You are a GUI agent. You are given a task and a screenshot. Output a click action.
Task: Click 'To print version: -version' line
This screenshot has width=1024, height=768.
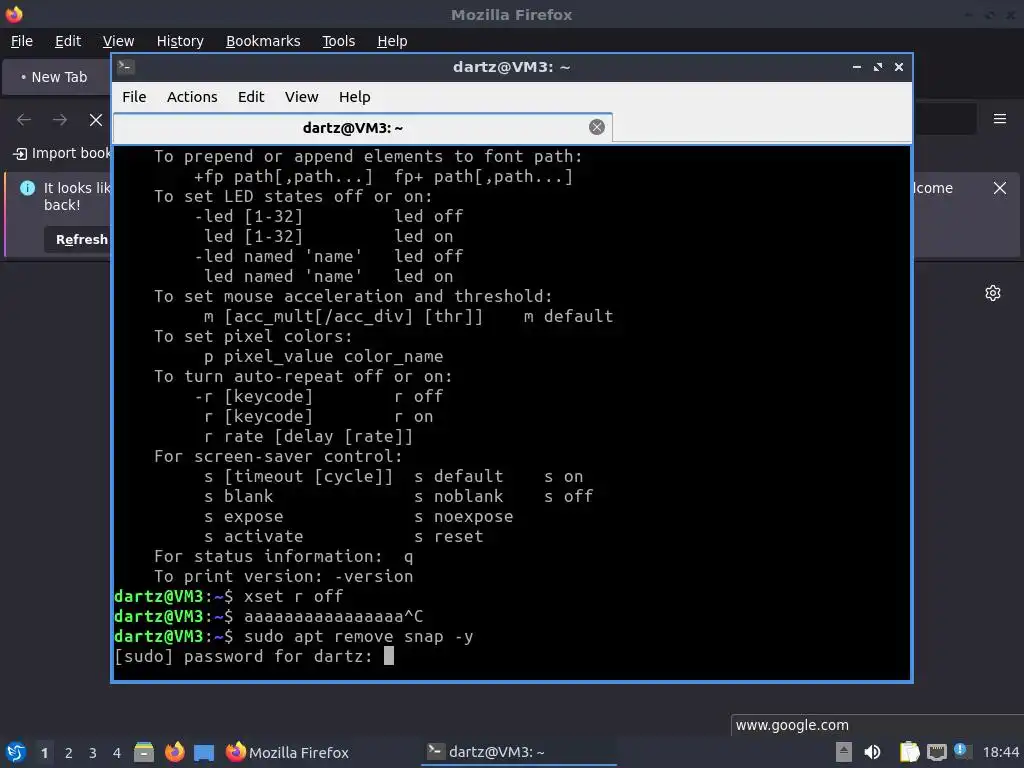point(283,577)
